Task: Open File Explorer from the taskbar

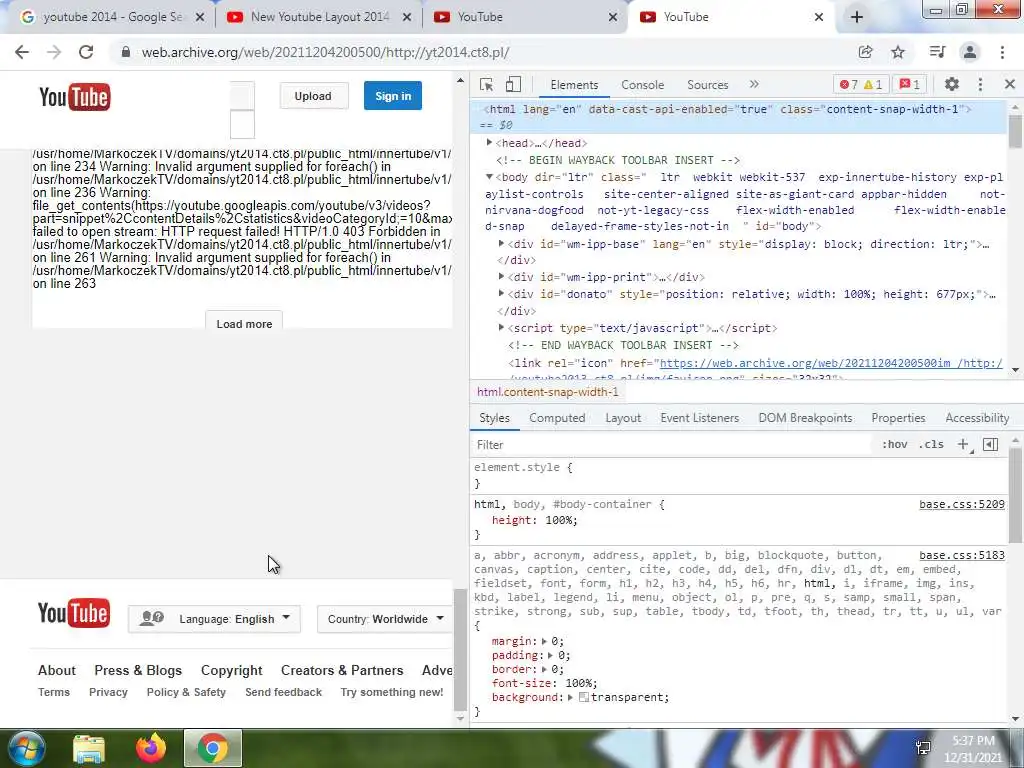Action: coord(89,748)
